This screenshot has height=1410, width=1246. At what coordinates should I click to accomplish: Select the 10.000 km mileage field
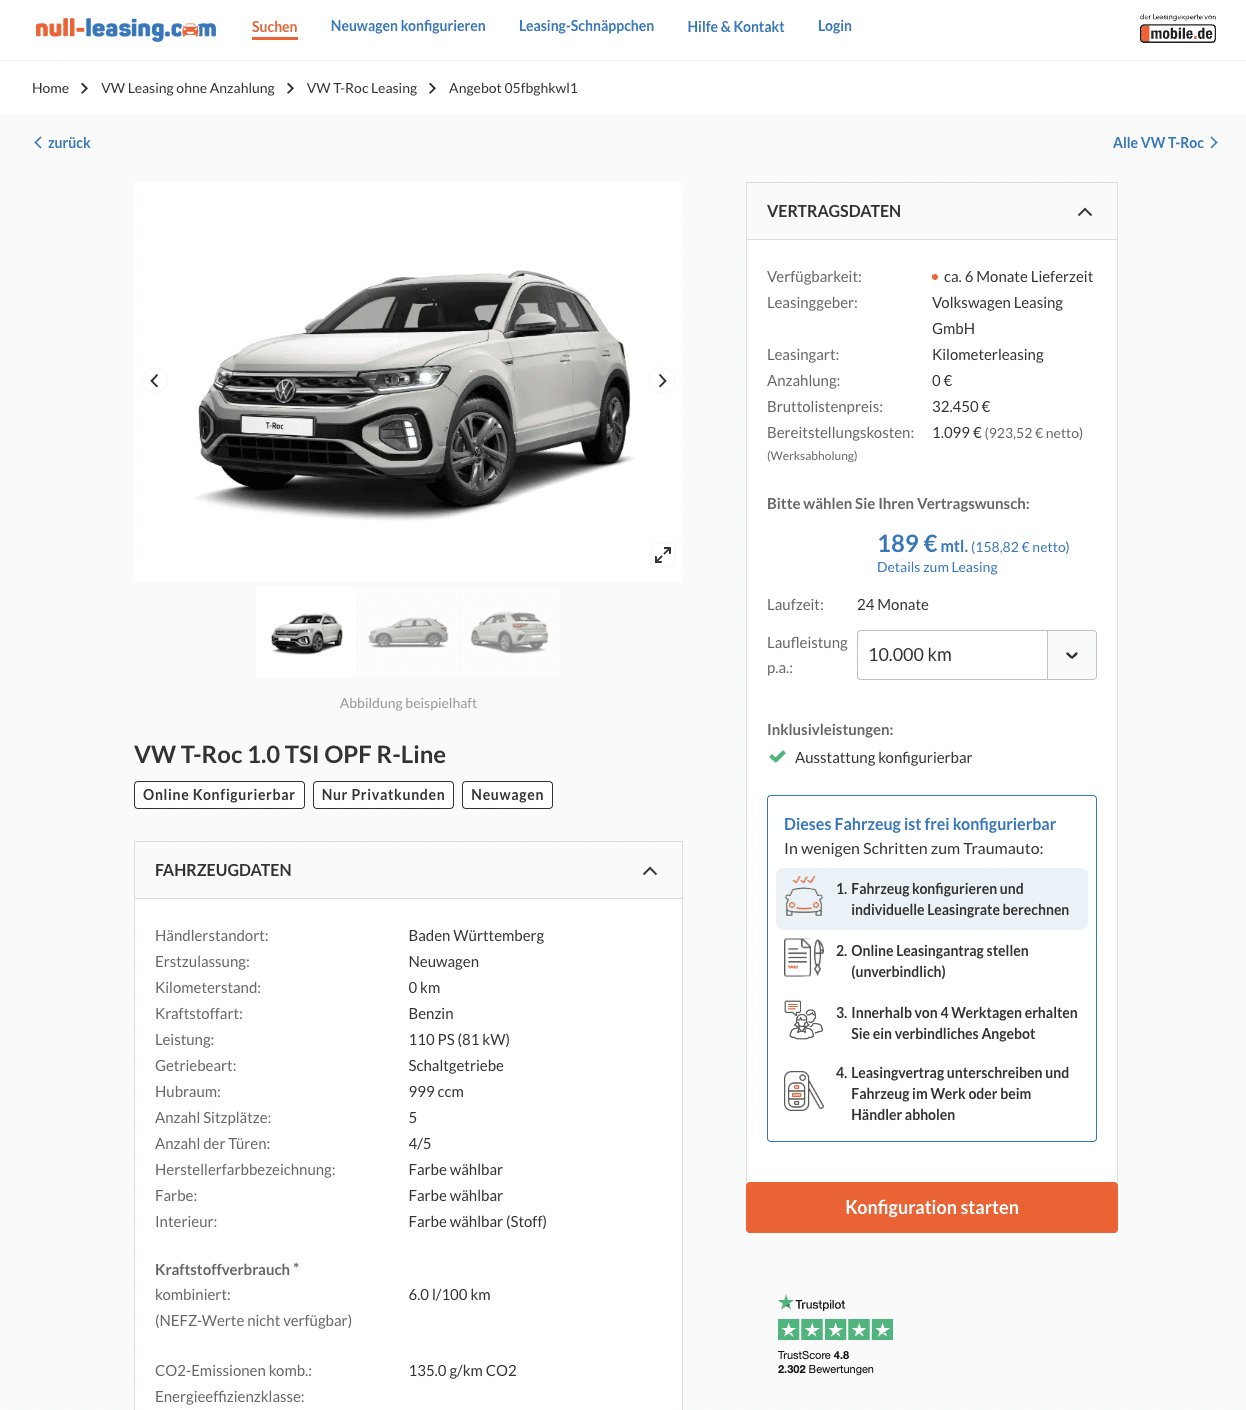952,655
